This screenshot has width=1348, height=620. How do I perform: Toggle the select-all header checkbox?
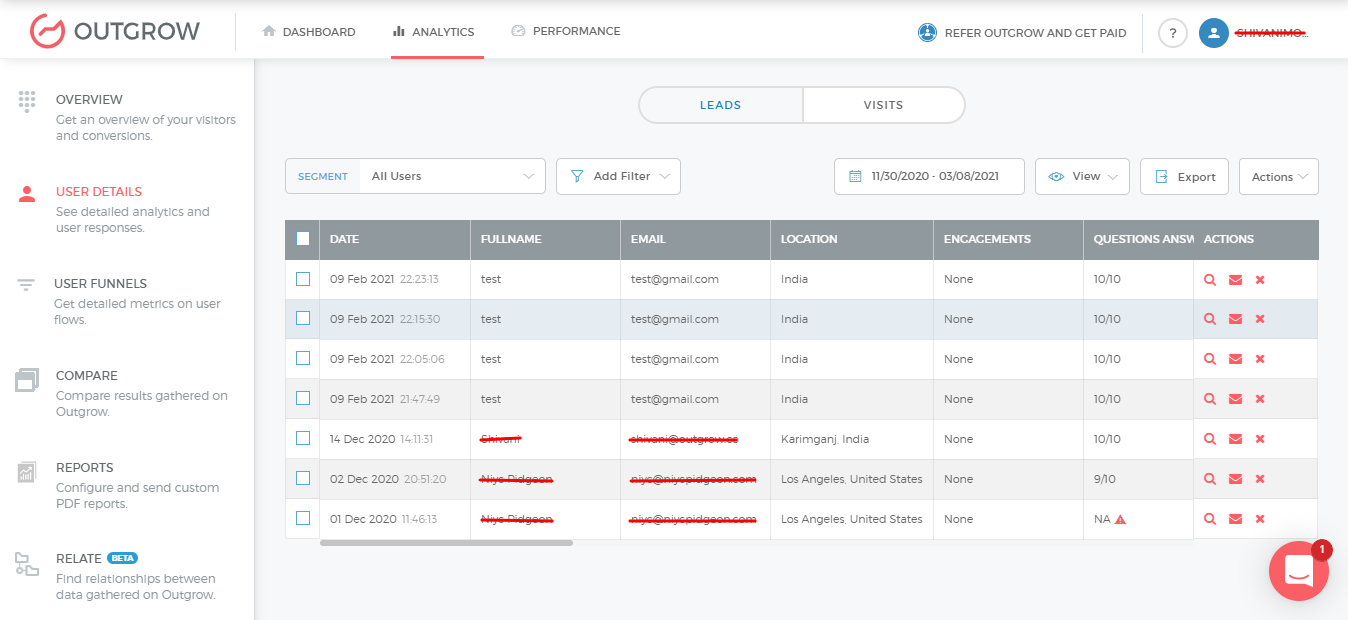point(303,239)
